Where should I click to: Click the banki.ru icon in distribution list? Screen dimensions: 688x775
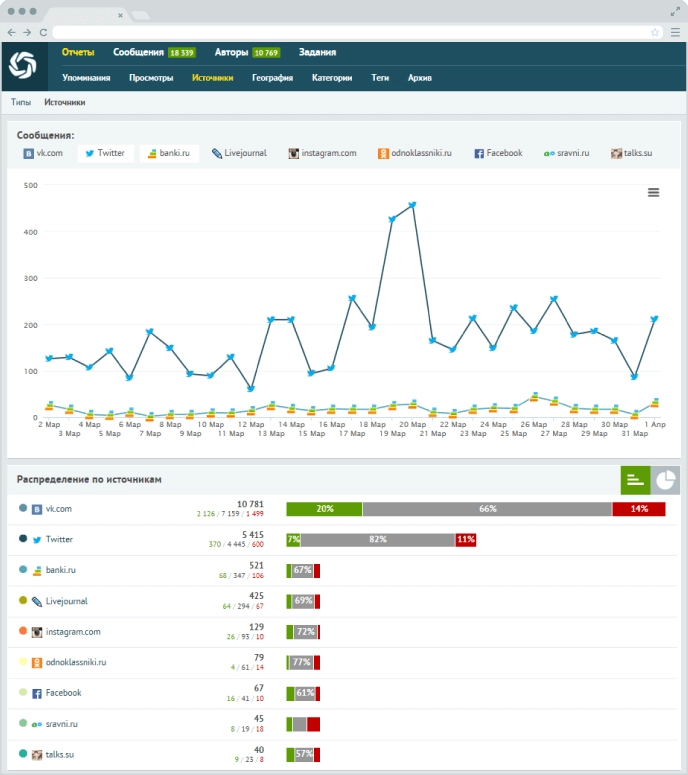pyautogui.click(x=37, y=570)
